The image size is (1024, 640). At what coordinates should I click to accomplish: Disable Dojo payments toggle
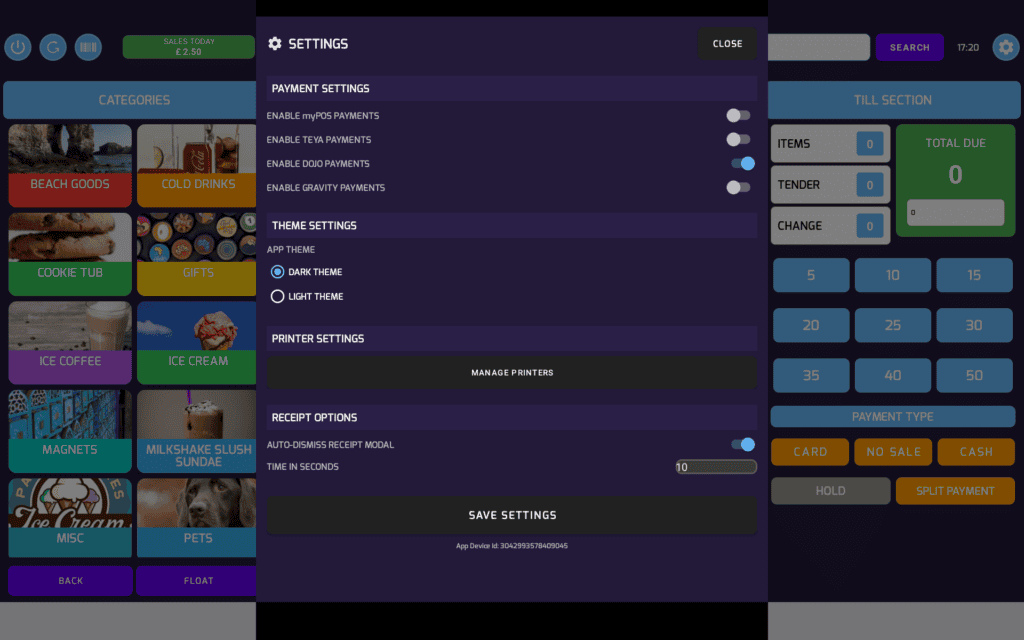(743, 163)
